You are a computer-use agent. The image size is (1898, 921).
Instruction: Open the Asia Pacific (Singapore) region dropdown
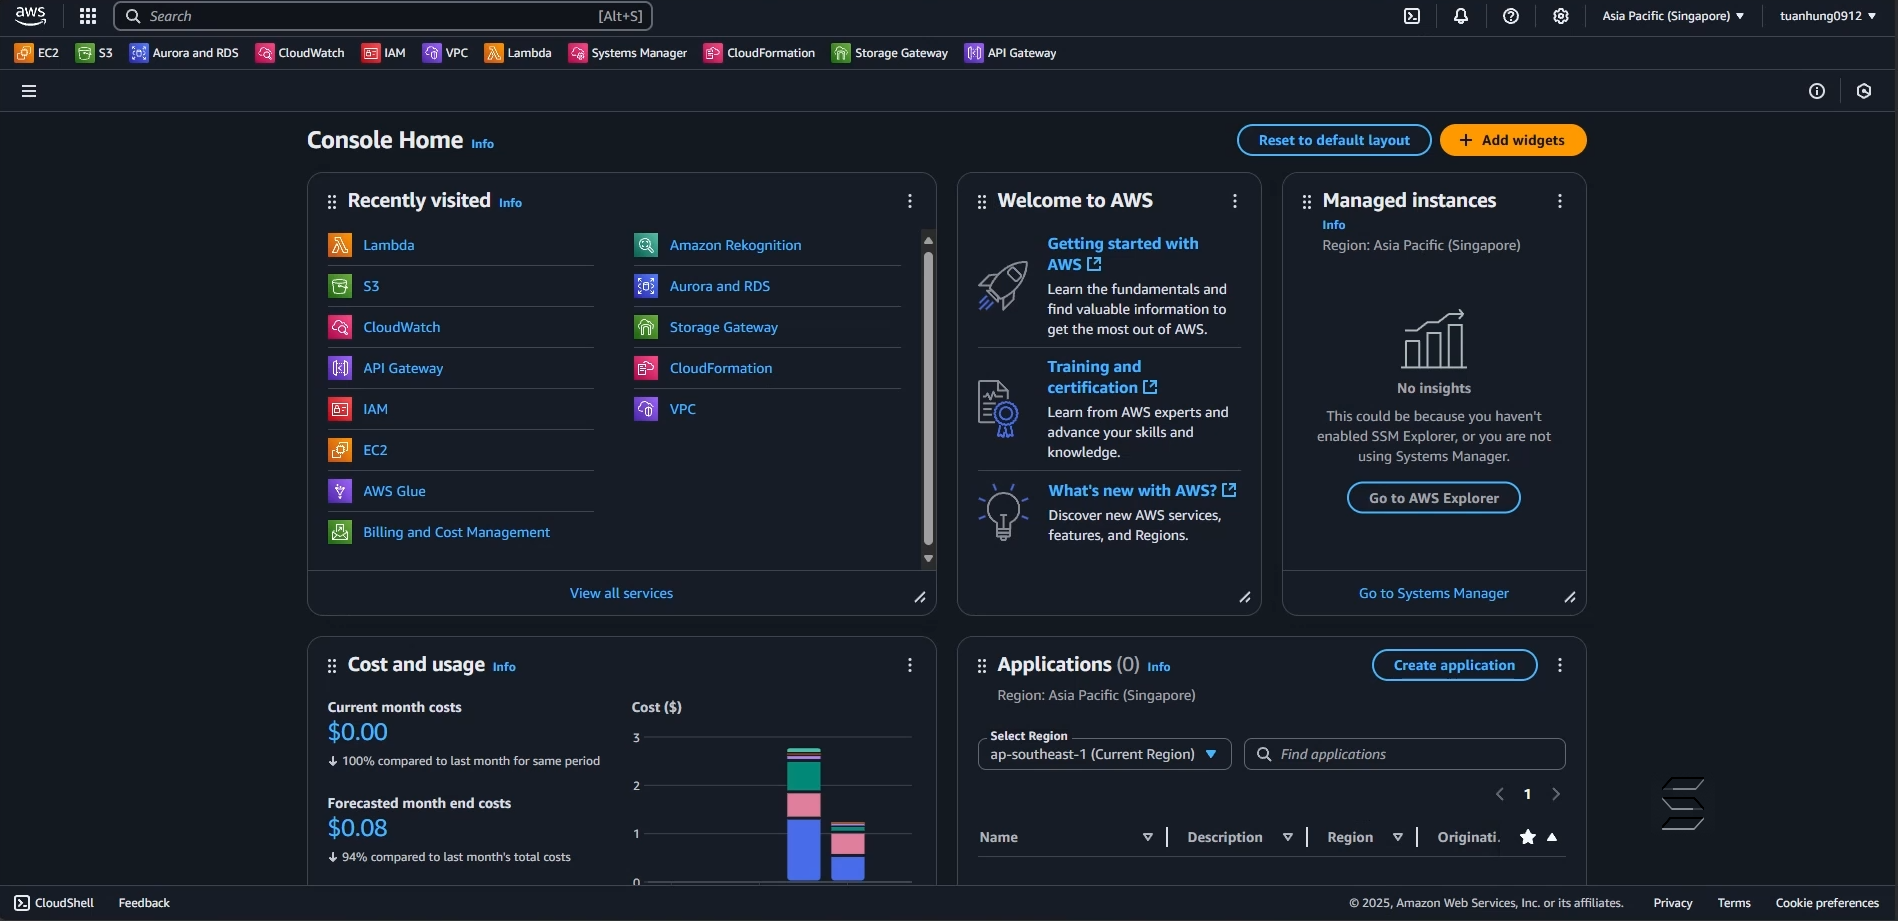1673,16
